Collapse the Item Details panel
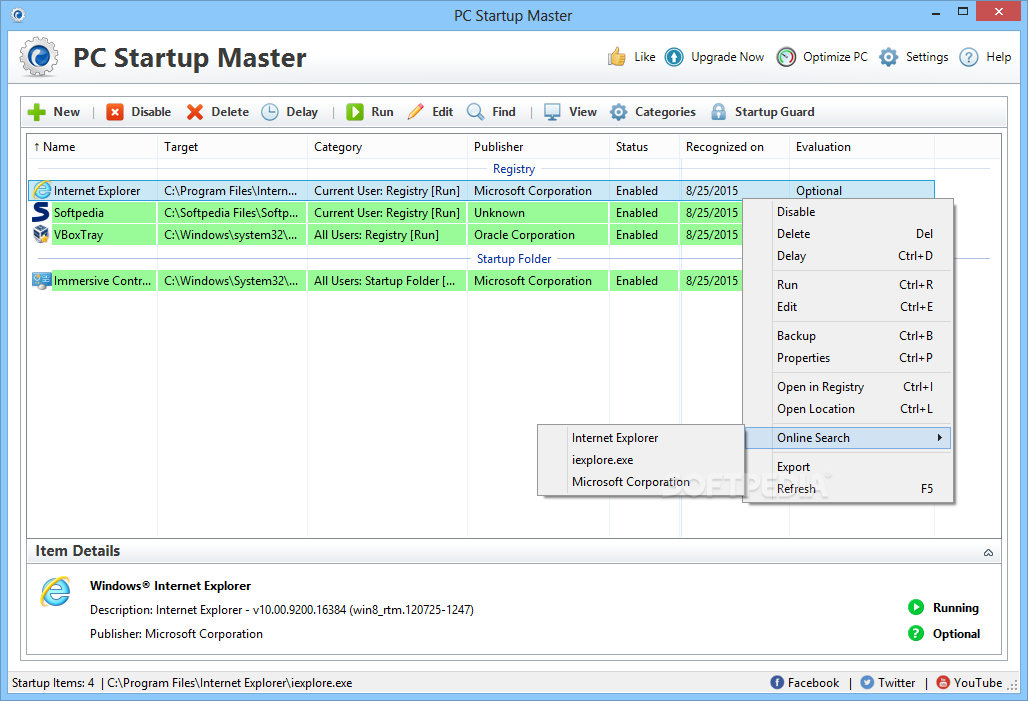The height and width of the screenshot is (701, 1028). pyautogui.click(x=988, y=553)
